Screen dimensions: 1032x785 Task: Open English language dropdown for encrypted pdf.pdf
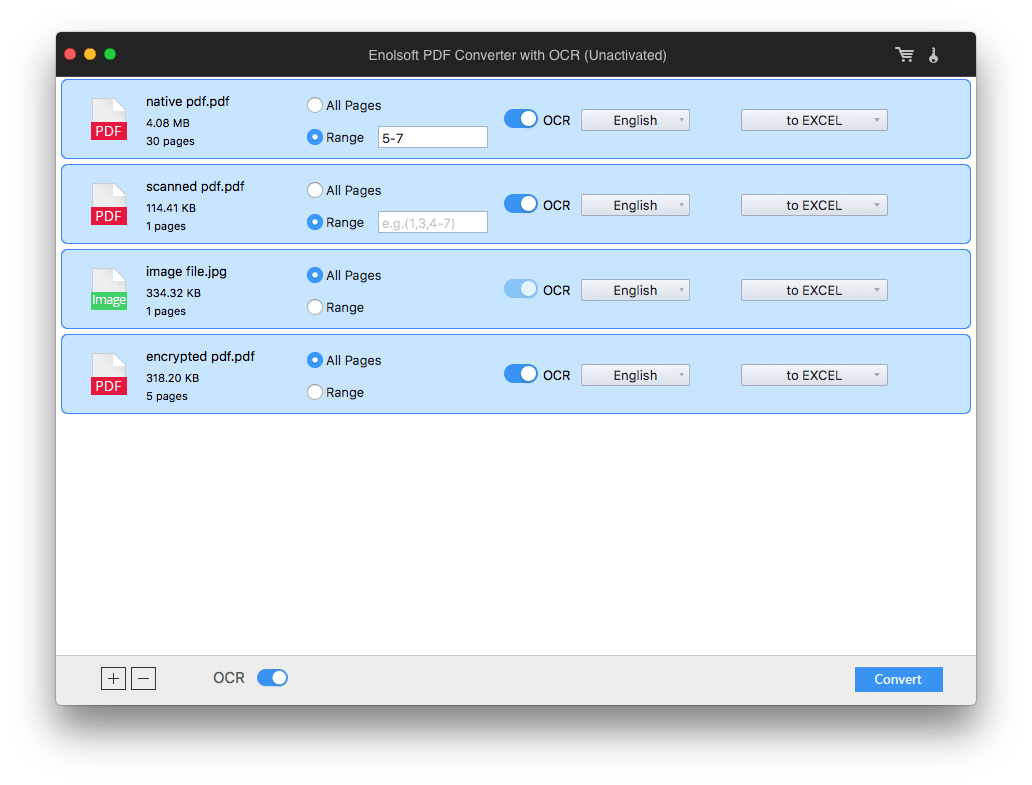pos(635,375)
